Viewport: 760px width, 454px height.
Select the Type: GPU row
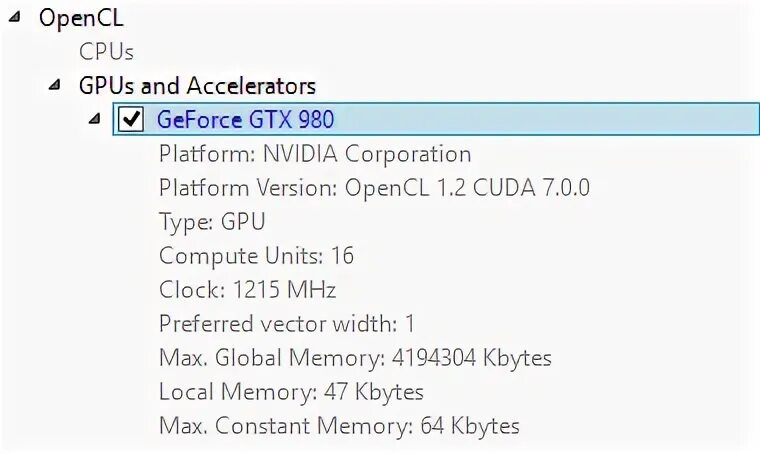pyautogui.click(x=212, y=222)
